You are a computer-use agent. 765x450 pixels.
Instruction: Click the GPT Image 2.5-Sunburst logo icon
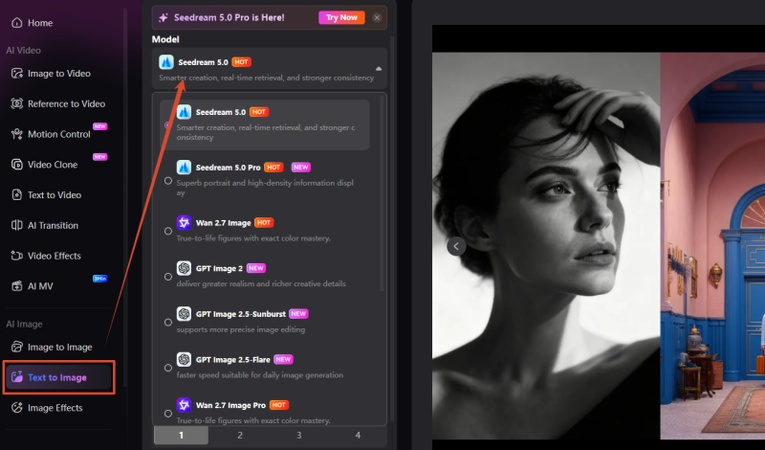[x=184, y=313]
